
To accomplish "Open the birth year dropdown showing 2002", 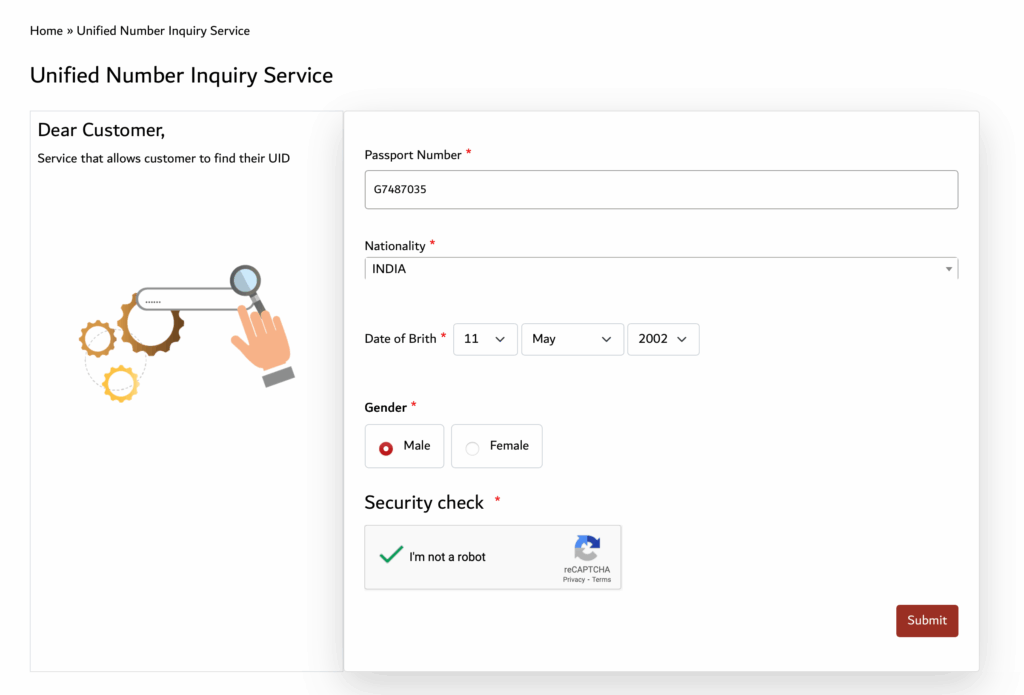I will tap(662, 339).
